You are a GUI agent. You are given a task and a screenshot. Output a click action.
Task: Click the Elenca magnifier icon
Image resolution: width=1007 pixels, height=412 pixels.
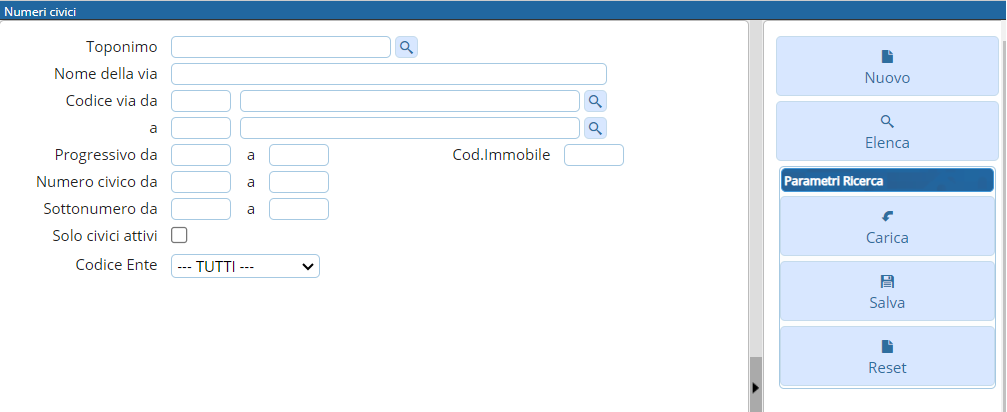point(887,121)
